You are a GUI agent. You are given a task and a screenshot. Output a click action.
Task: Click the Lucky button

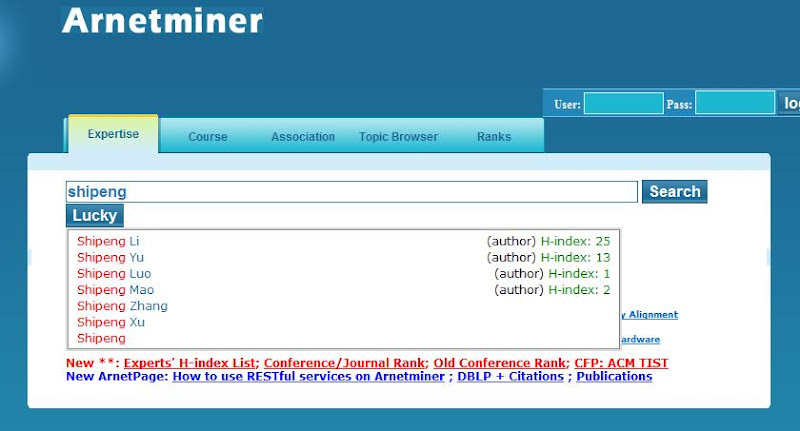pyautogui.click(x=95, y=216)
